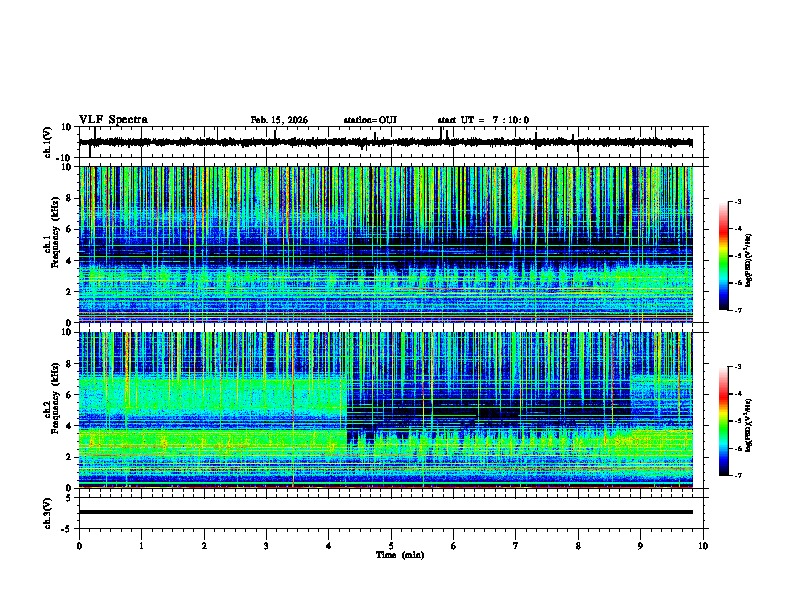Click time axis tick label "2"

204,546
